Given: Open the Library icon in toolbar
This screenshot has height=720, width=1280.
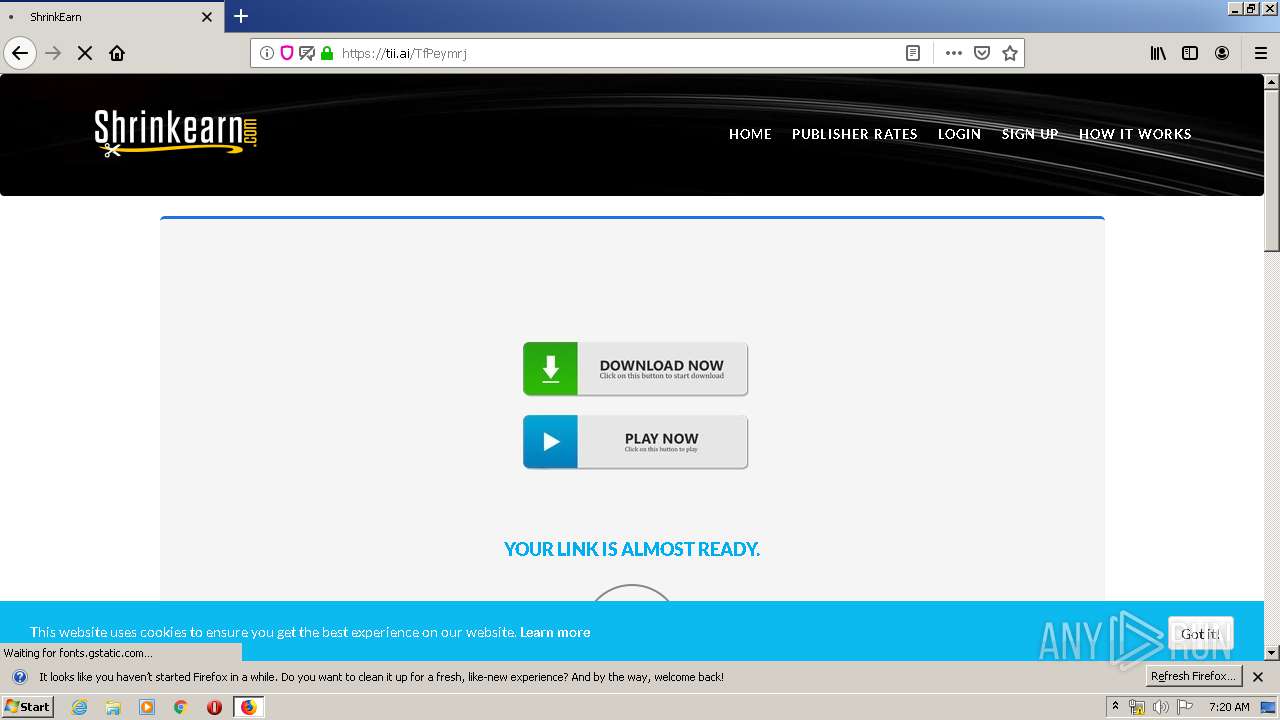Looking at the screenshot, I should [x=1158, y=53].
